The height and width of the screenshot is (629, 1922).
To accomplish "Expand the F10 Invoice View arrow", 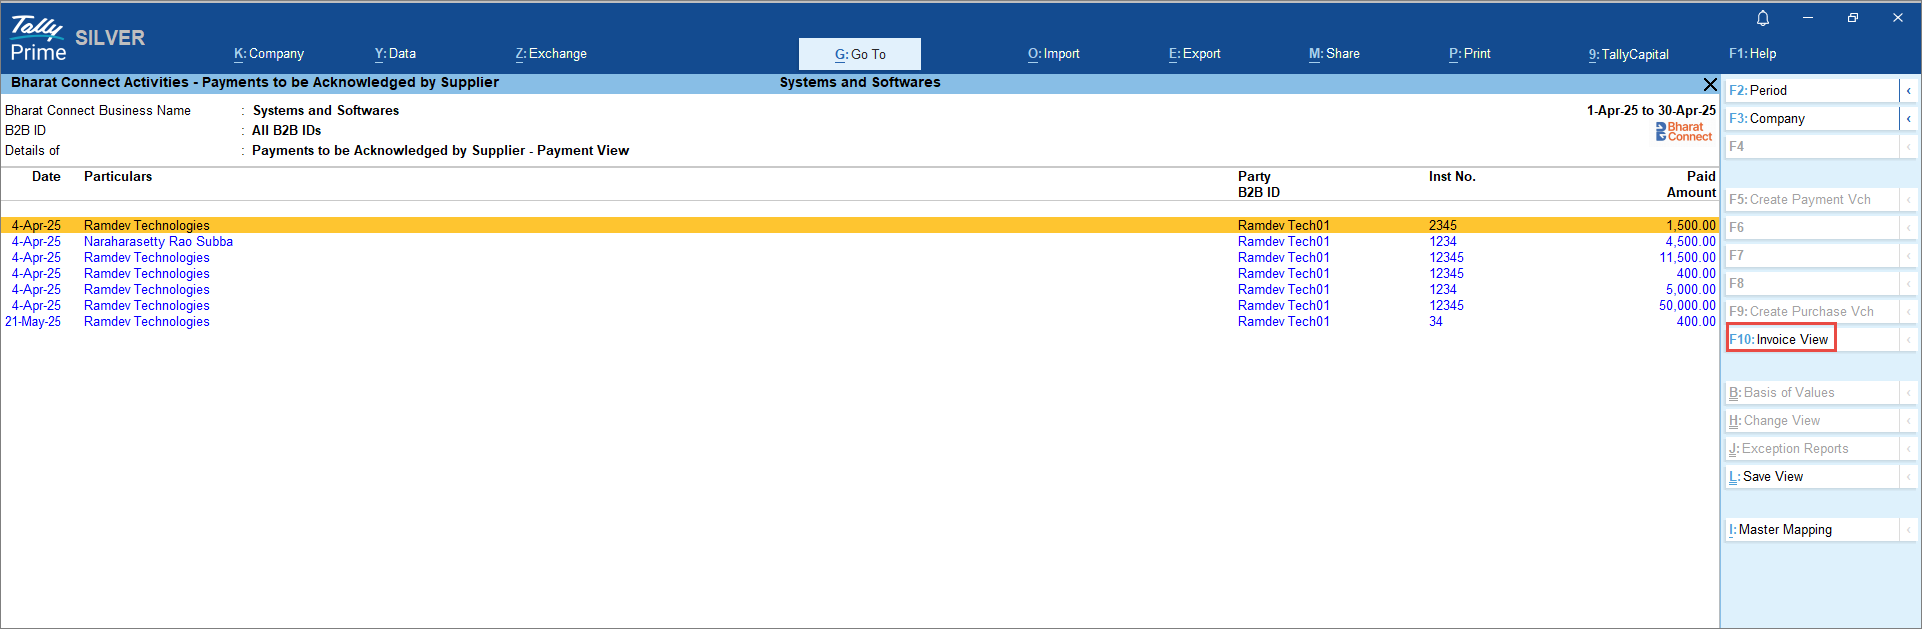I will 1908,340.
